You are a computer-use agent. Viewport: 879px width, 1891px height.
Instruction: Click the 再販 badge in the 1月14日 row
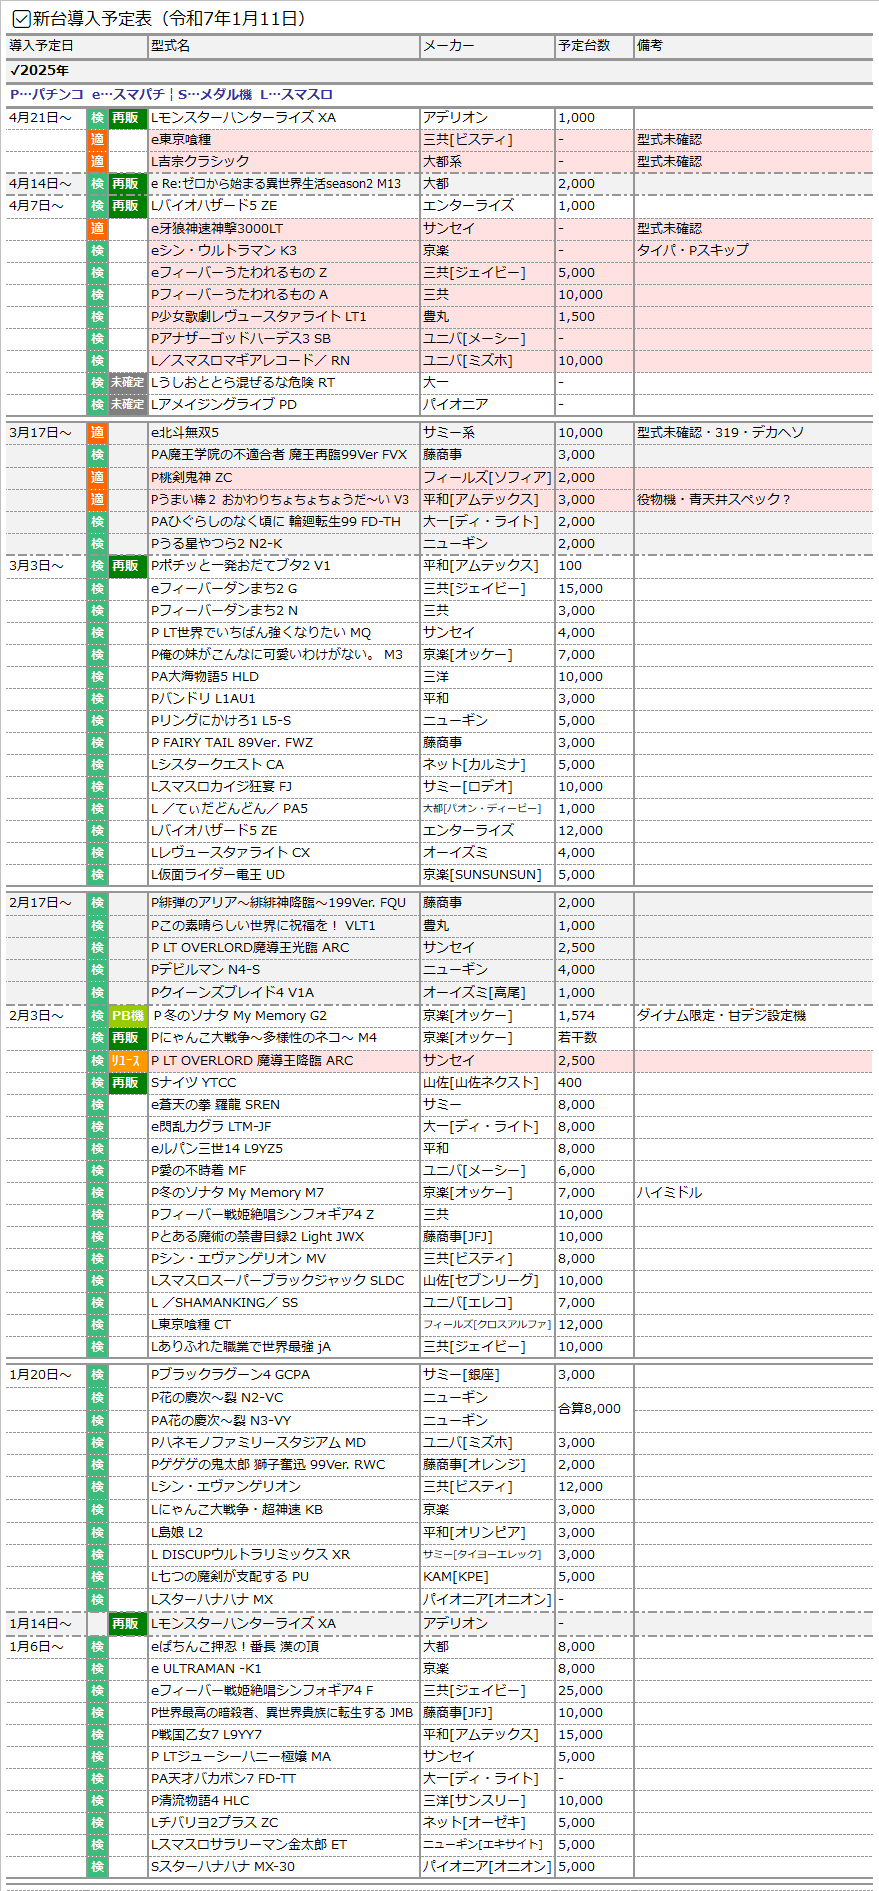pyautogui.click(x=126, y=1624)
